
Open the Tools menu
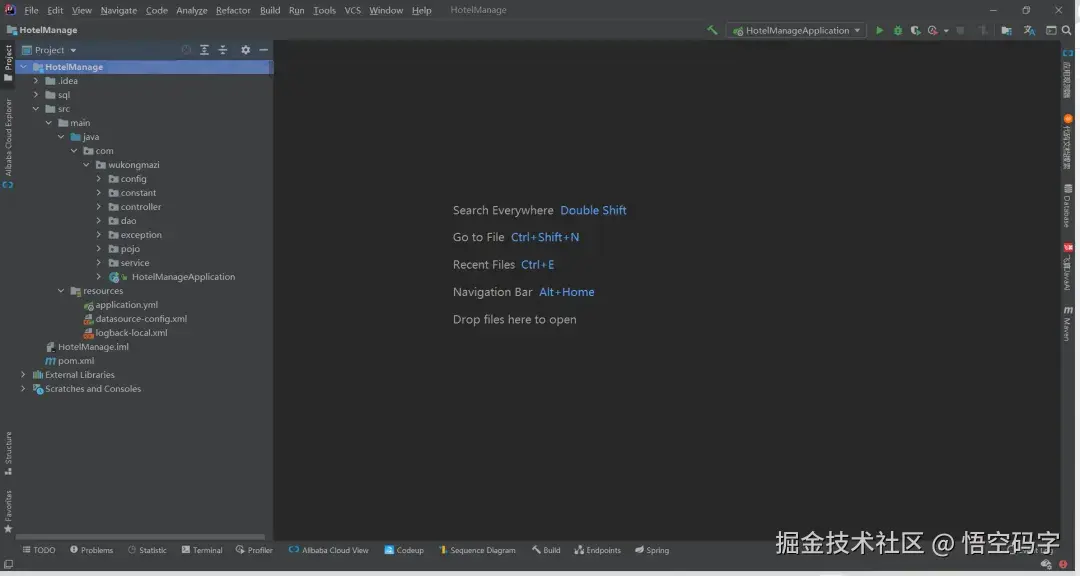pos(324,10)
